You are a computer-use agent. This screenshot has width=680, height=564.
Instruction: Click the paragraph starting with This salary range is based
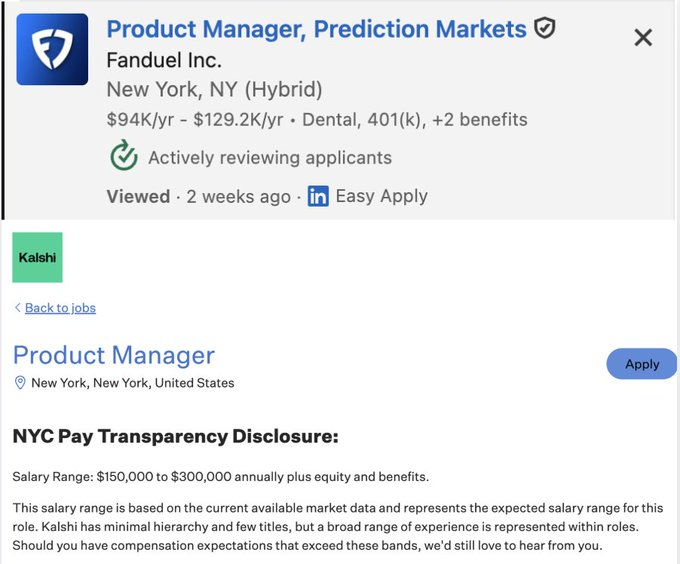pos(338,526)
